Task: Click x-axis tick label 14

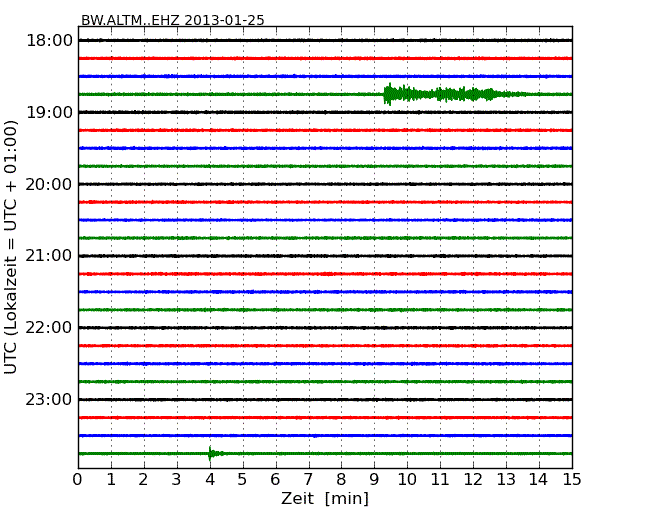Action: pos(538,480)
